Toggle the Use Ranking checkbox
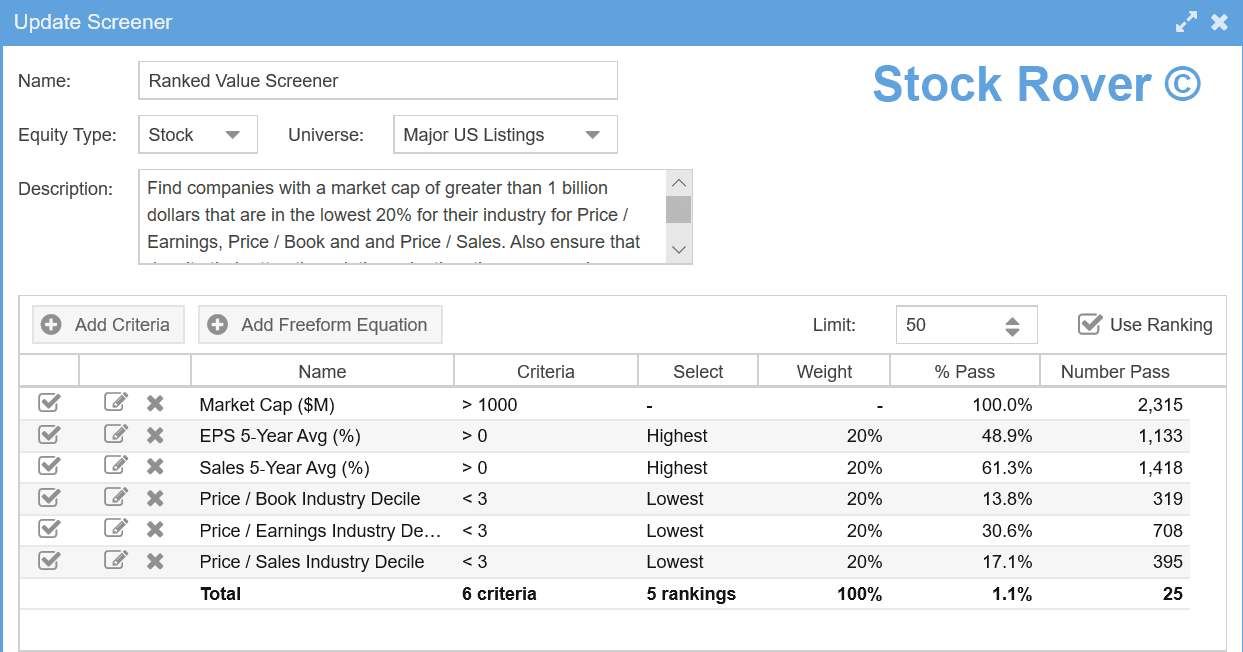 (x=1090, y=325)
